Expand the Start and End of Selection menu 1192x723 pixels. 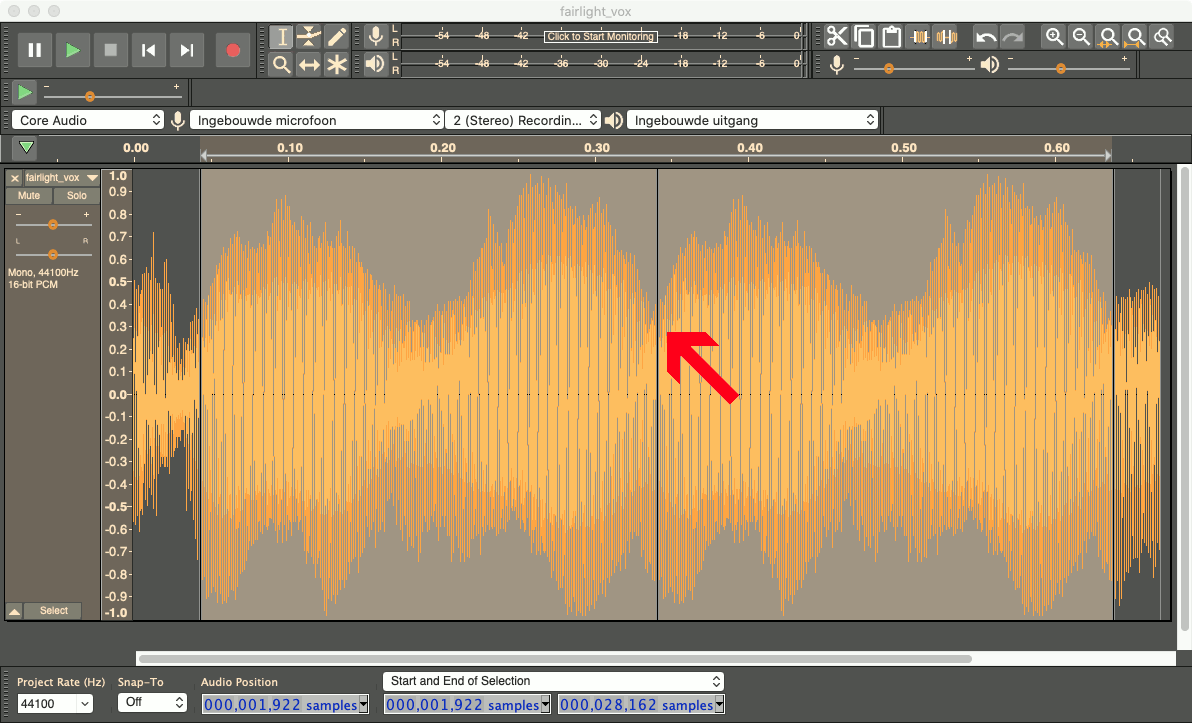[553, 681]
